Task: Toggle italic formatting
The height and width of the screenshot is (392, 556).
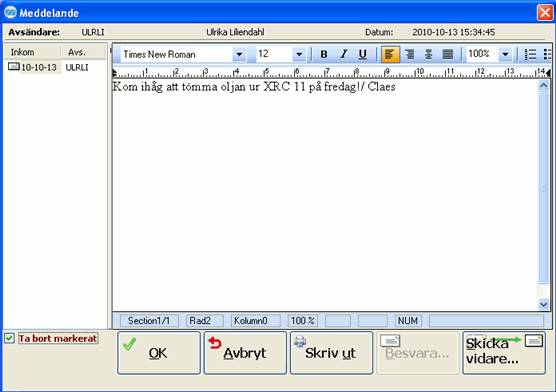Action: click(x=343, y=54)
